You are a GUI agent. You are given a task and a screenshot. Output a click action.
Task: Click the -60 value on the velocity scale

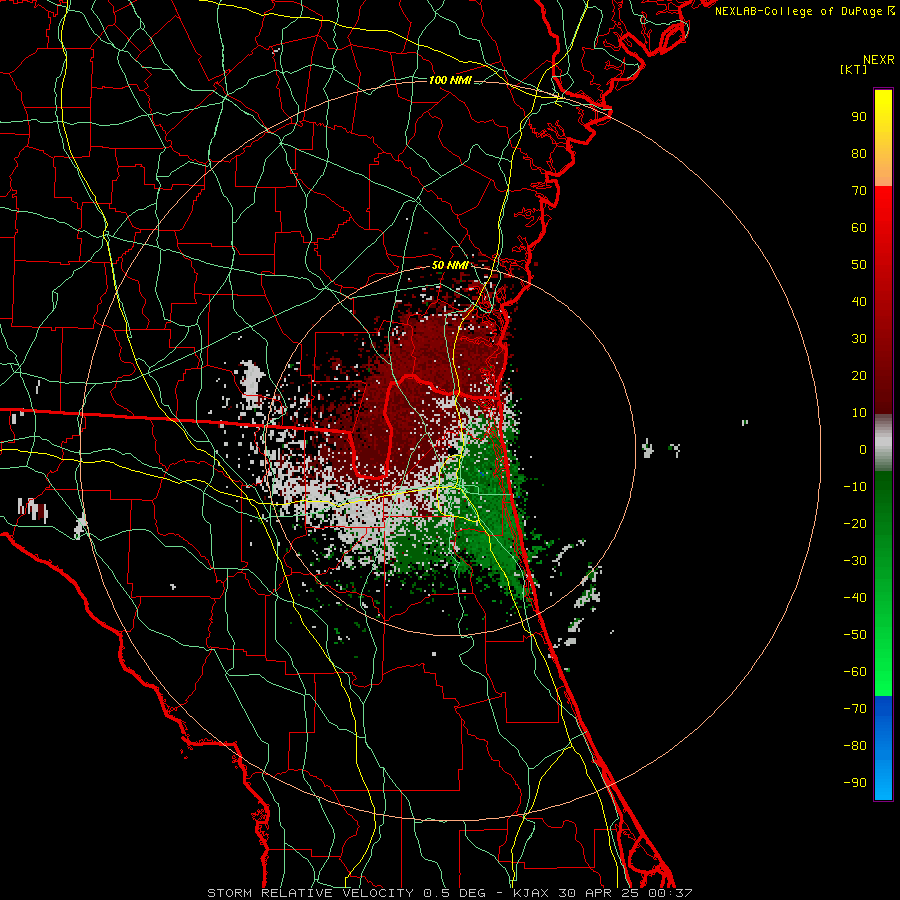855,672
